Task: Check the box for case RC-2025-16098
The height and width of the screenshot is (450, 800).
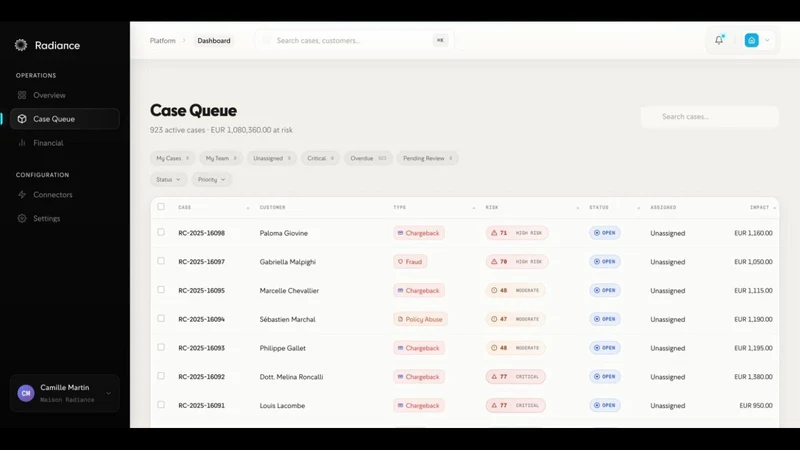Action: click(x=161, y=232)
